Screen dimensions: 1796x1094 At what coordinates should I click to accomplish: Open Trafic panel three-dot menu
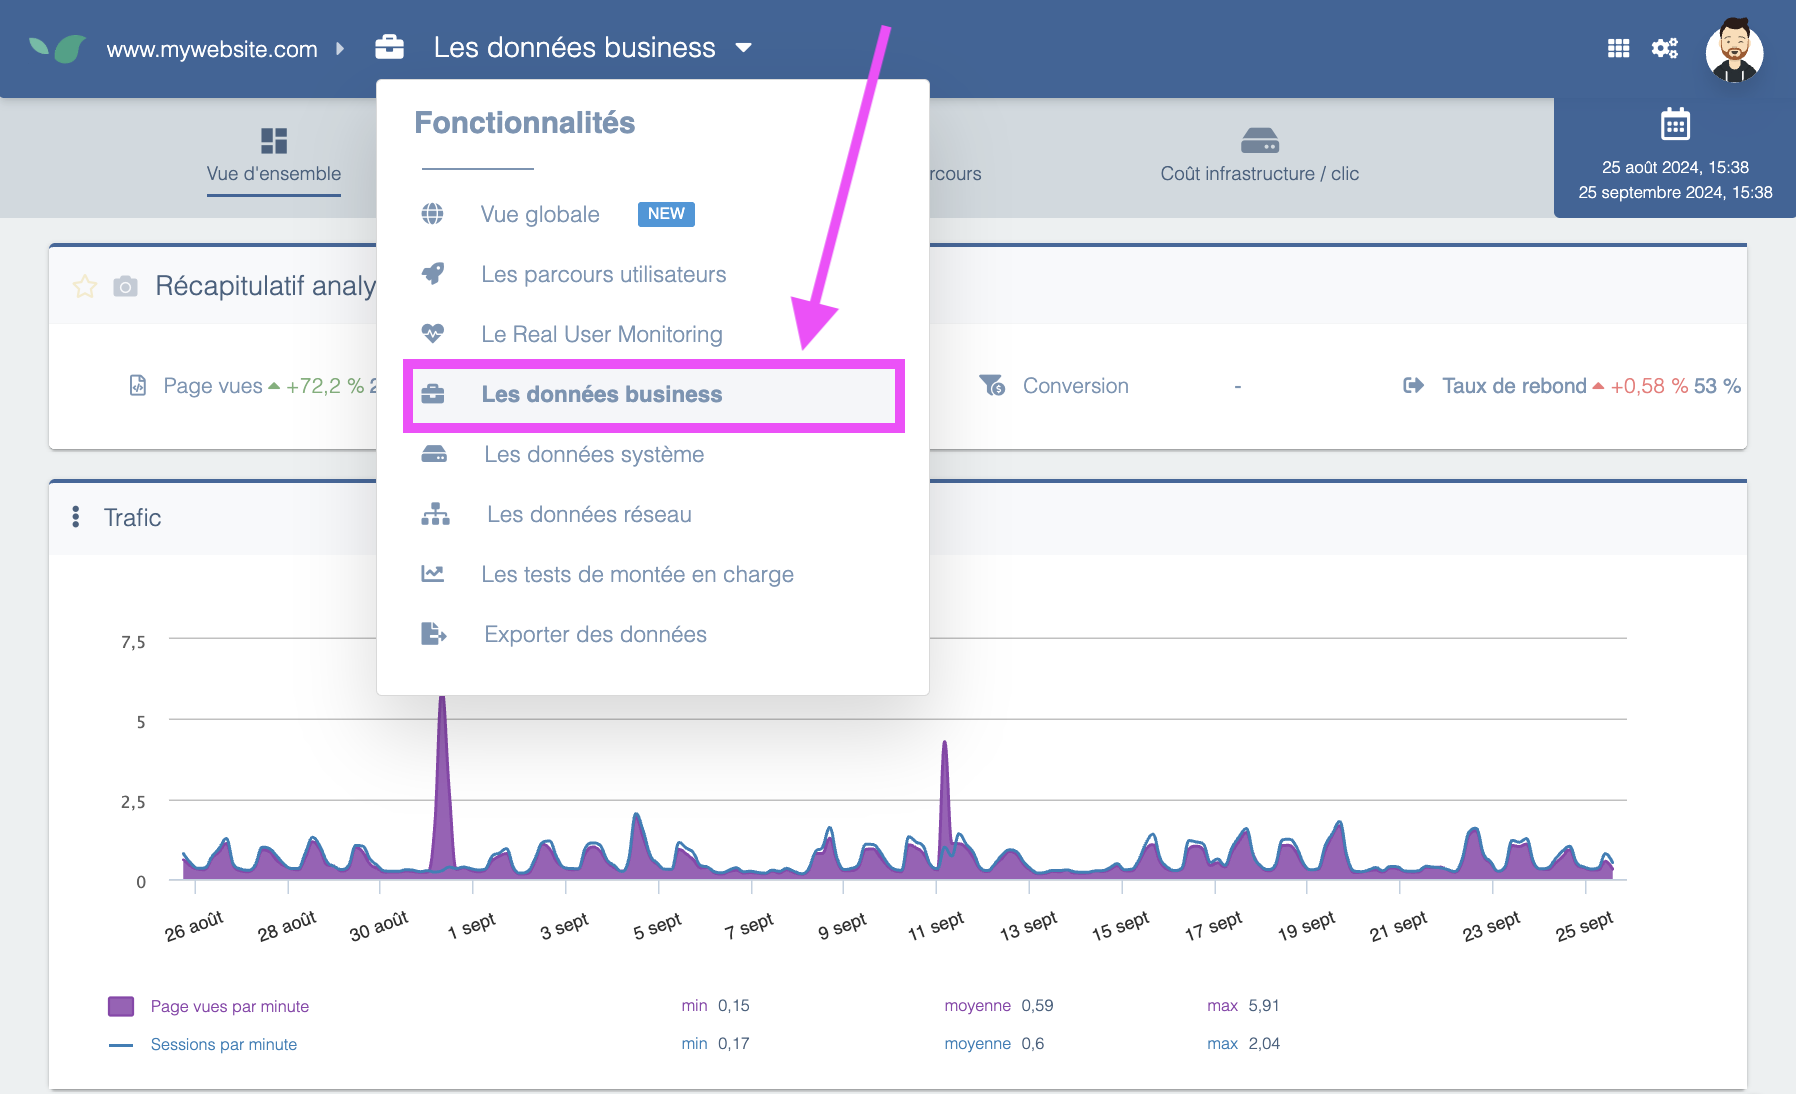point(76,517)
